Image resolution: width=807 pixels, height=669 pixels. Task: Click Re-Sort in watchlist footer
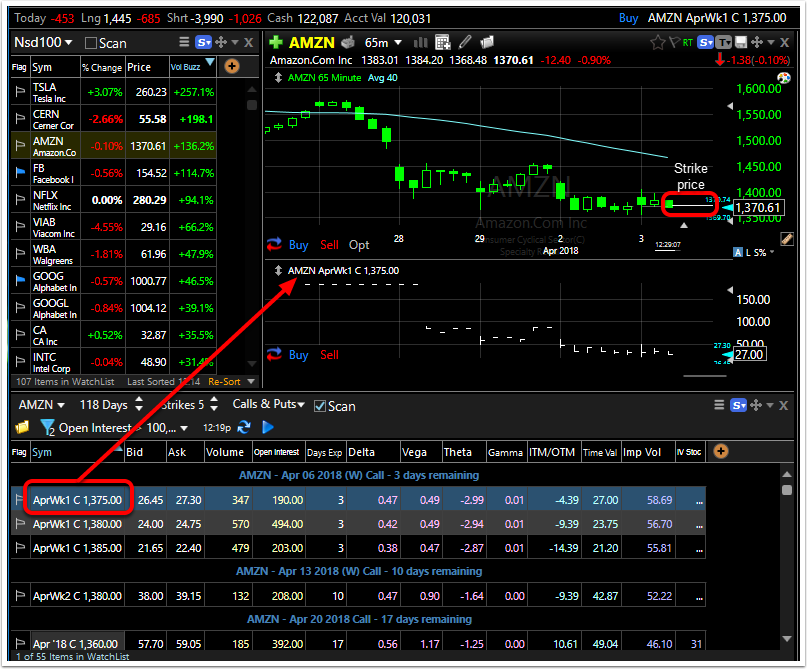pyautogui.click(x=224, y=382)
